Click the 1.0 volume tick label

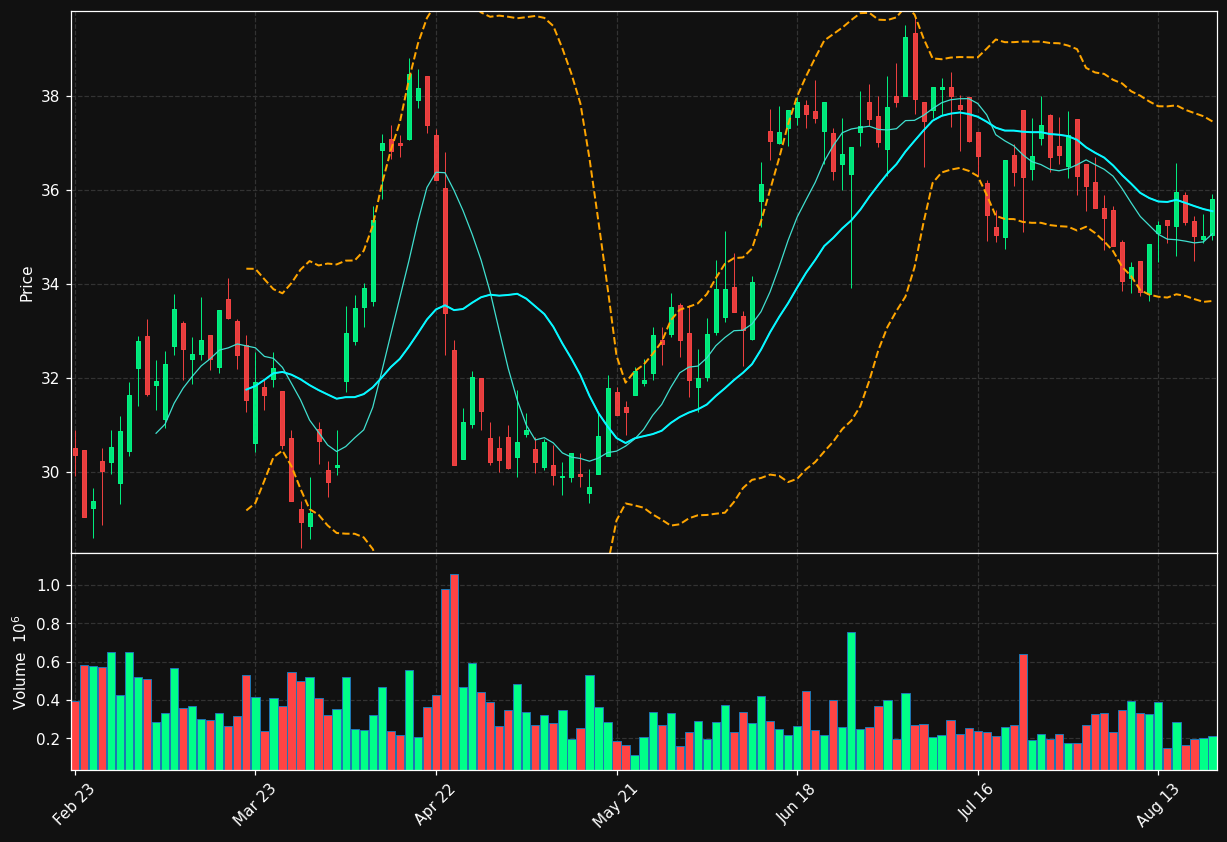click(50, 585)
